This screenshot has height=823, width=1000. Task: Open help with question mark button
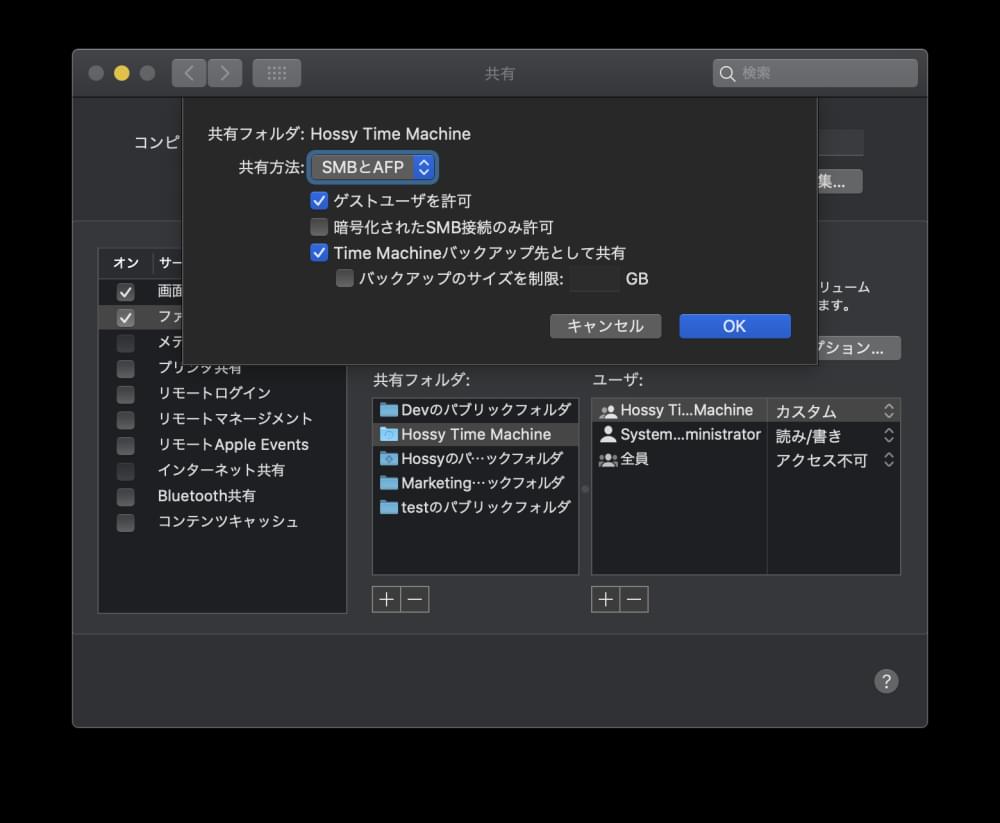(886, 681)
